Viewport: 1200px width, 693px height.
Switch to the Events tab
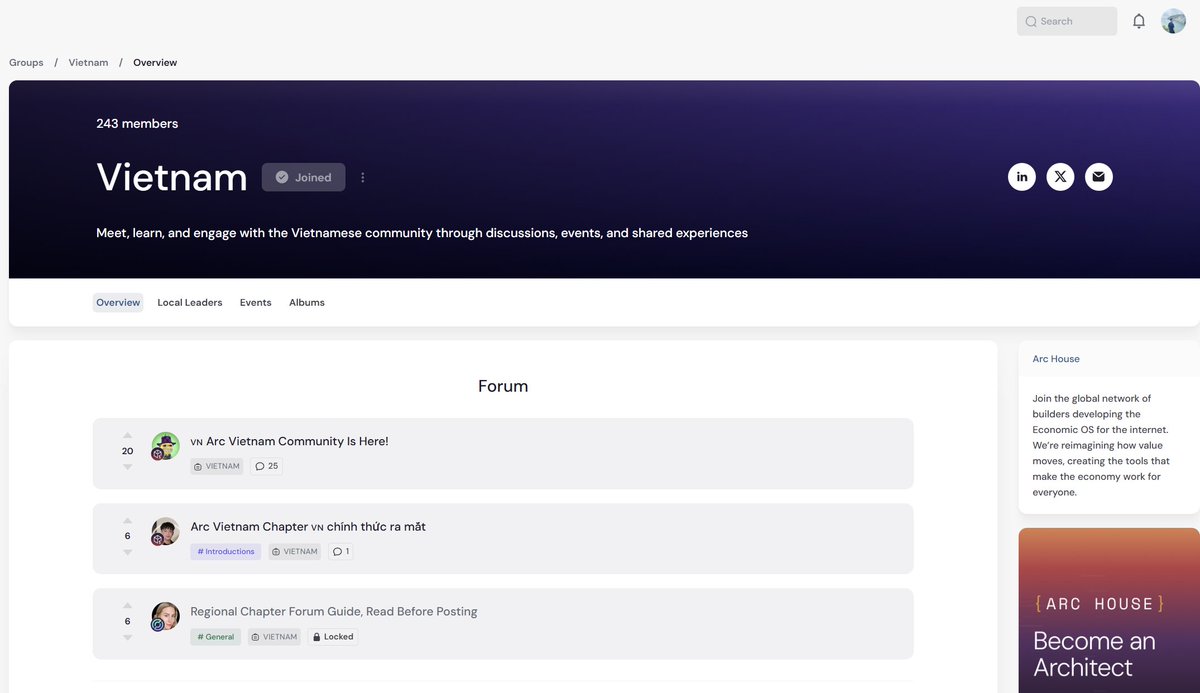coord(255,302)
